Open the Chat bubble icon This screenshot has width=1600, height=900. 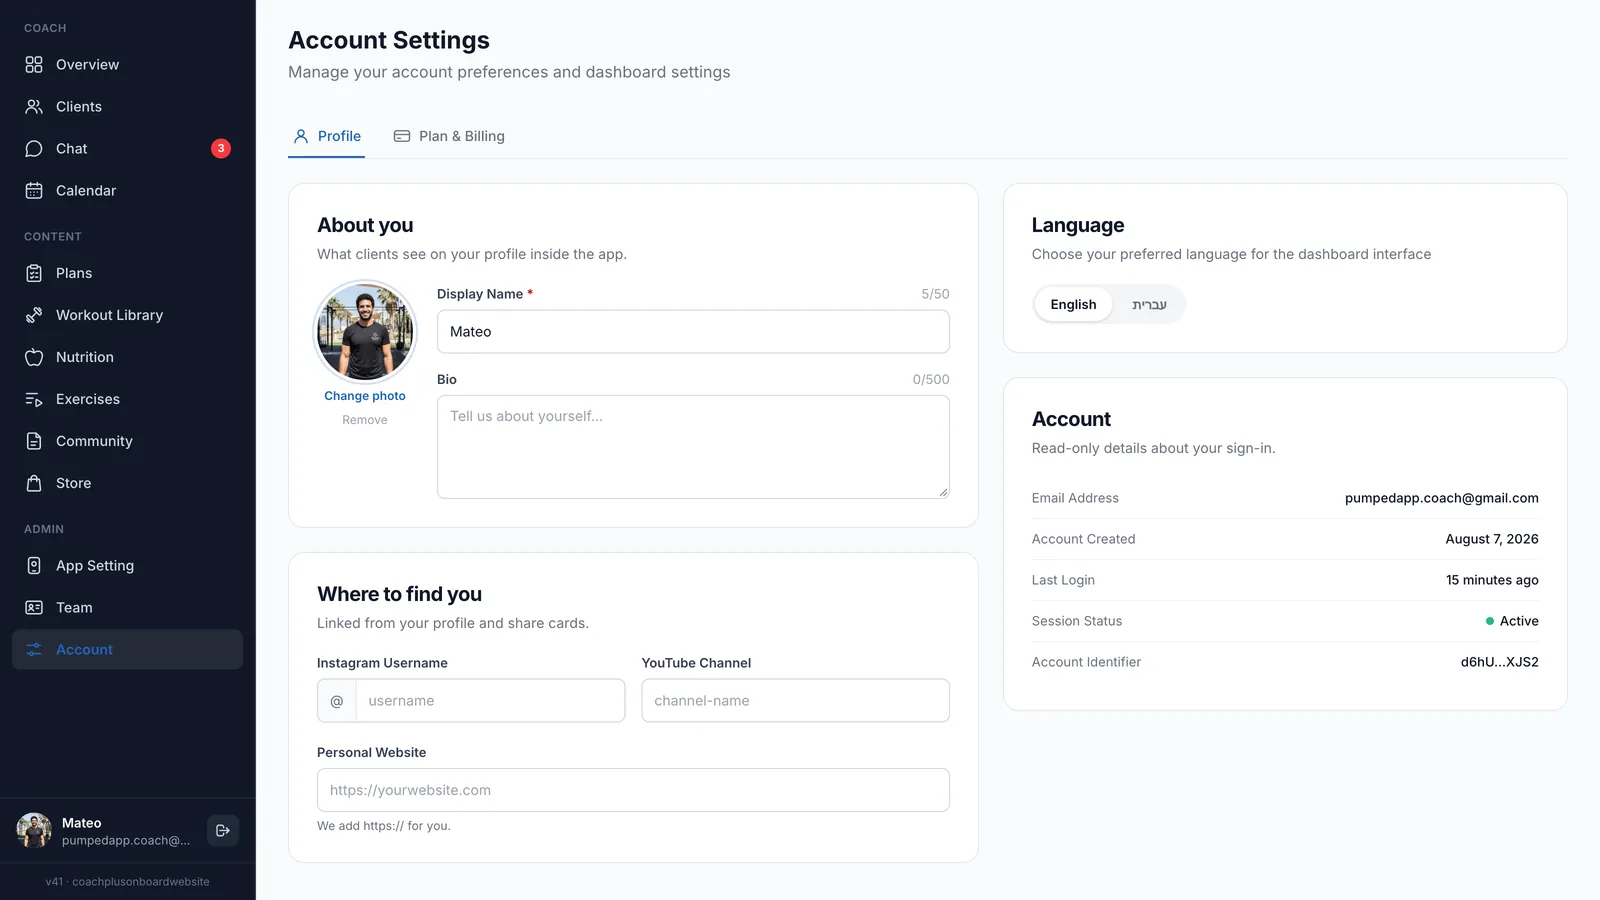(34, 148)
